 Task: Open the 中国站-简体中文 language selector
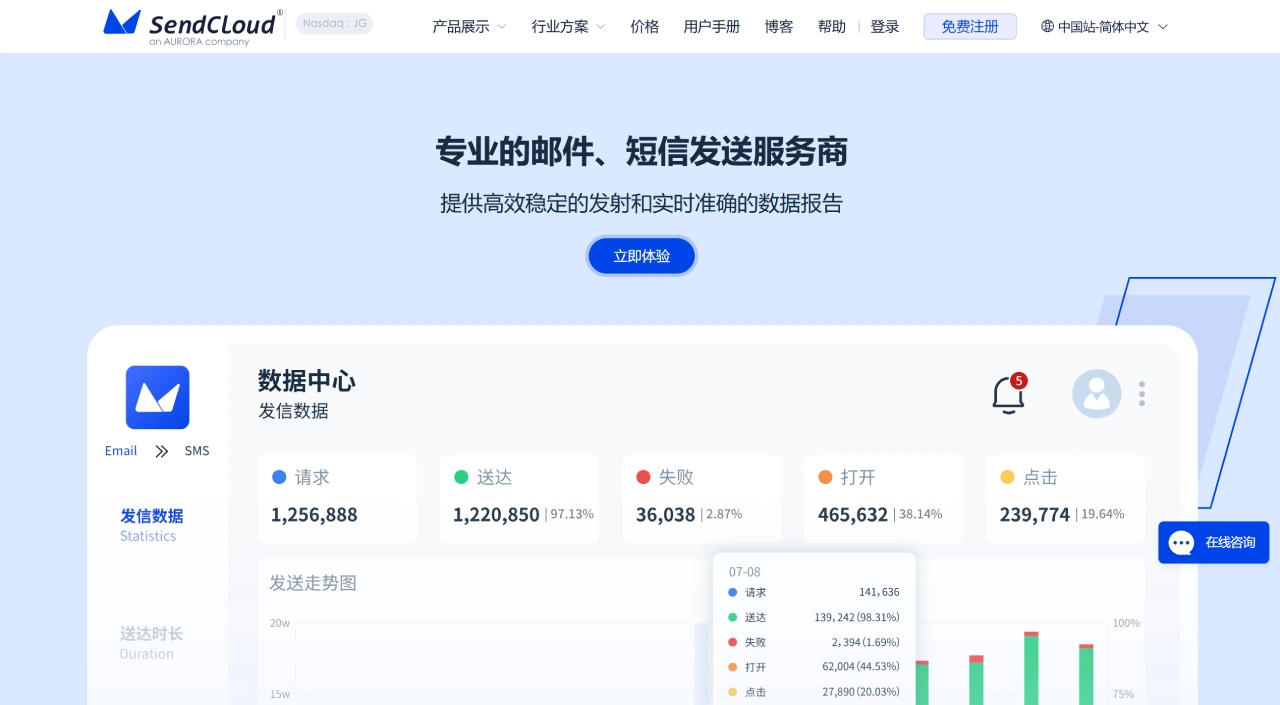coord(1104,27)
